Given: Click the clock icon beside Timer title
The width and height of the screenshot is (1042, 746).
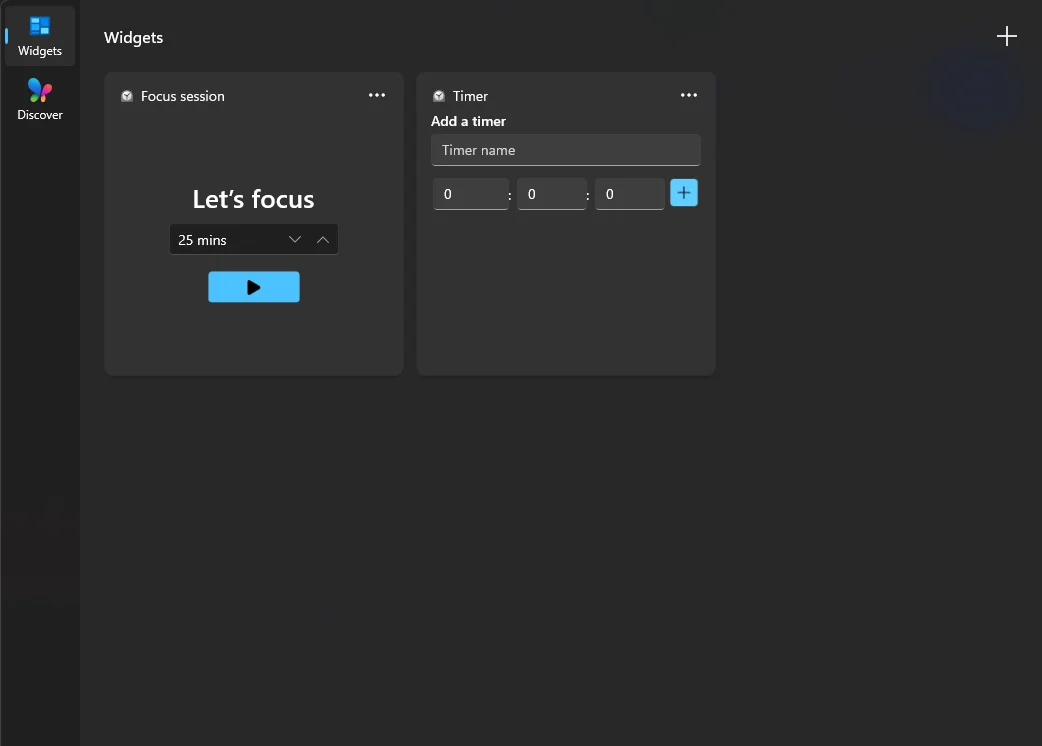Looking at the screenshot, I should (x=439, y=96).
